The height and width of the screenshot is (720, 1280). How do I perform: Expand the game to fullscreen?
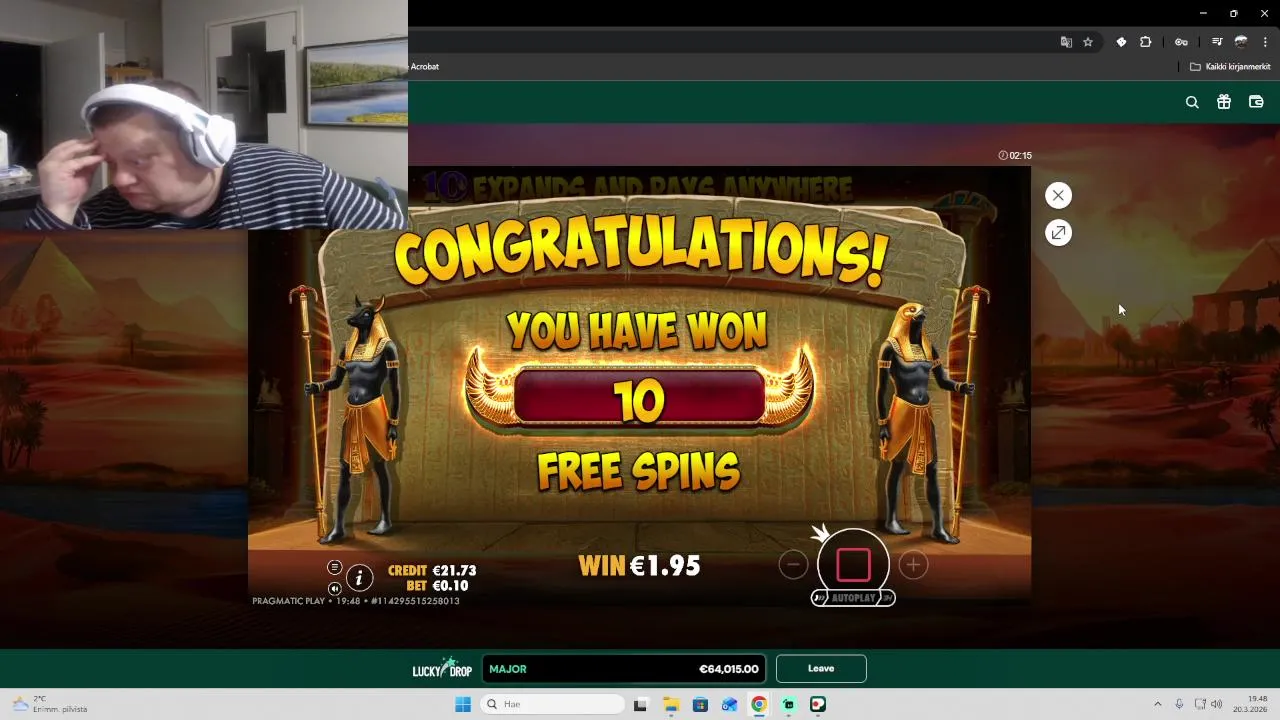click(x=1058, y=233)
